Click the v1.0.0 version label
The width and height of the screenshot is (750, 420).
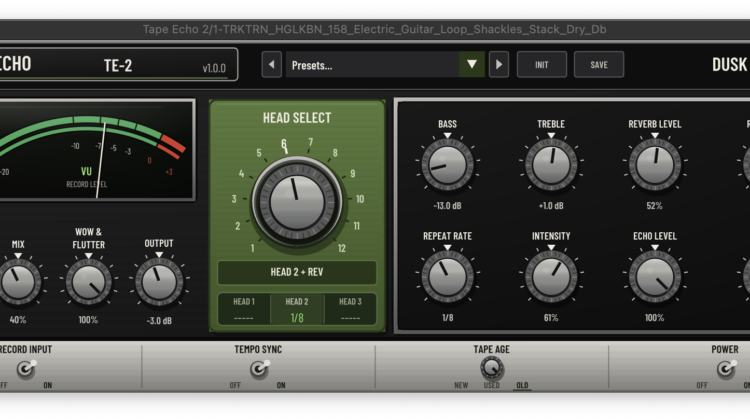pyautogui.click(x=214, y=68)
